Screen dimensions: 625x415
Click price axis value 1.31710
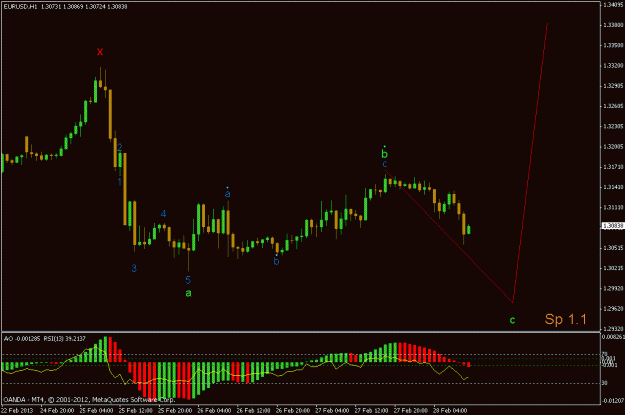pyautogui.click(x=613, y=167)
